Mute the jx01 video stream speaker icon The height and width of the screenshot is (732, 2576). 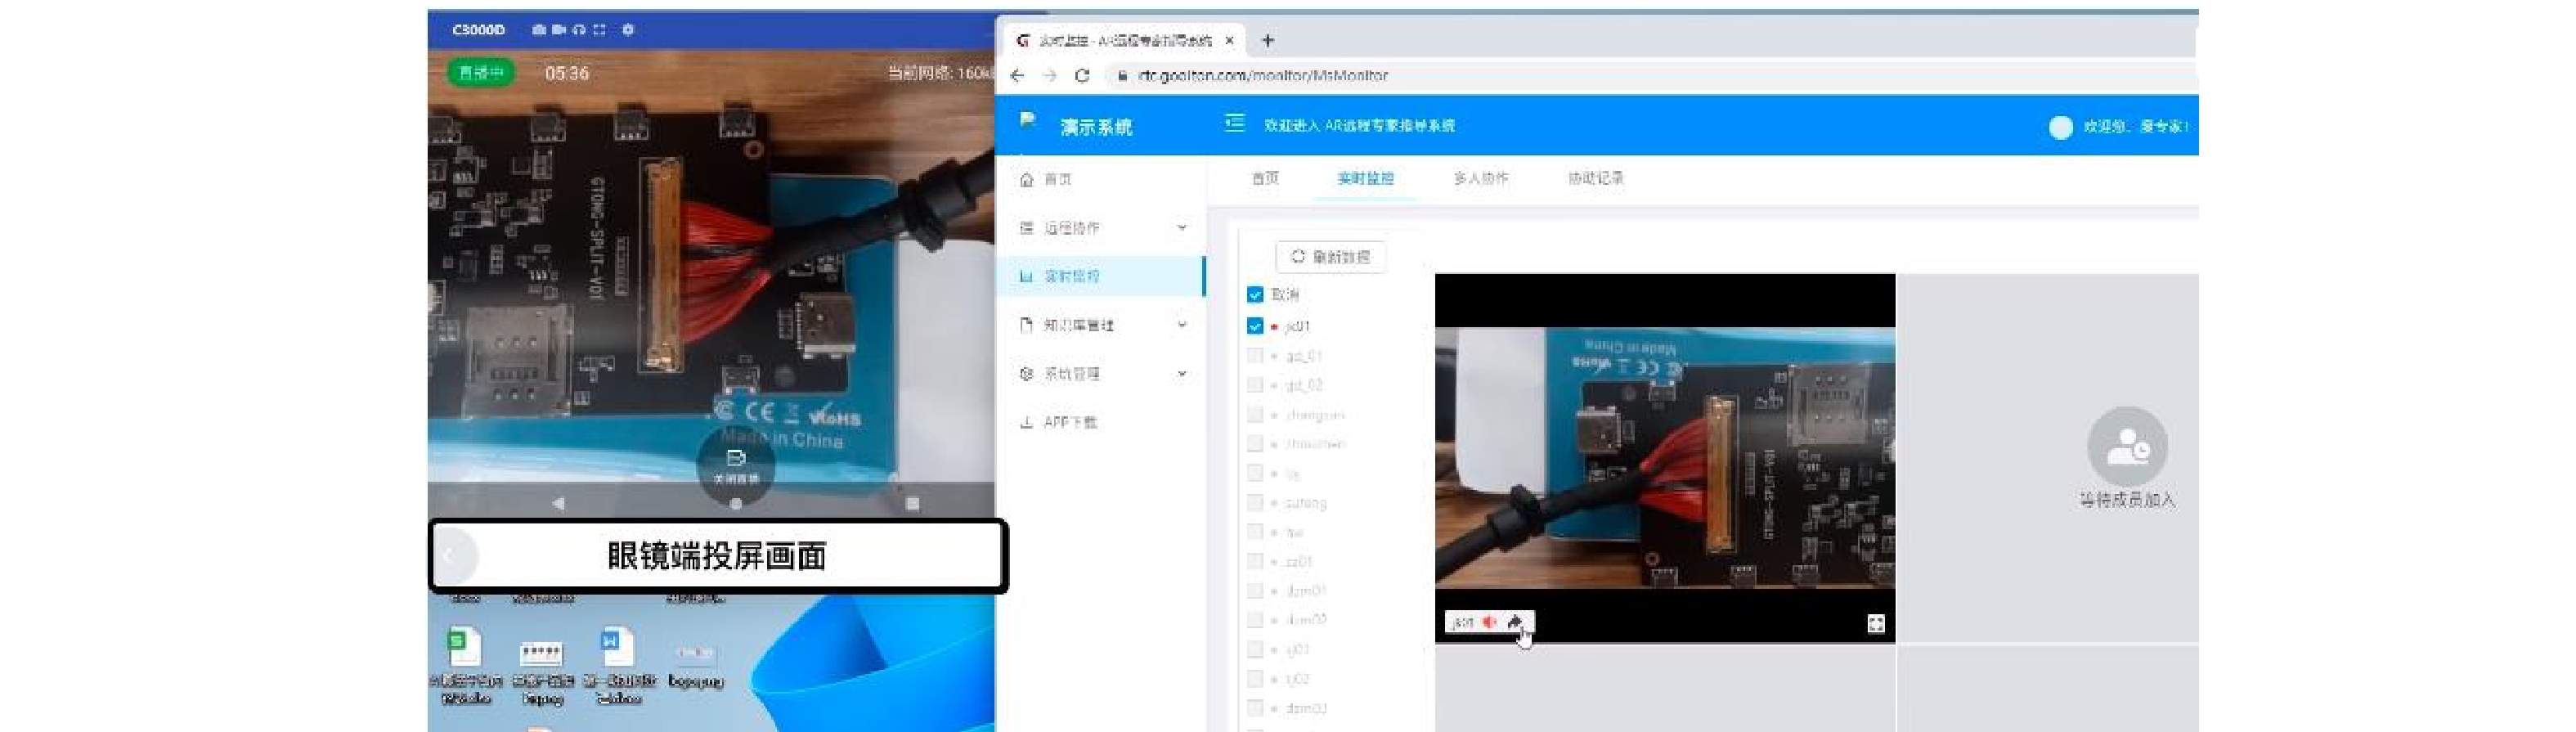click(1489, 622)
